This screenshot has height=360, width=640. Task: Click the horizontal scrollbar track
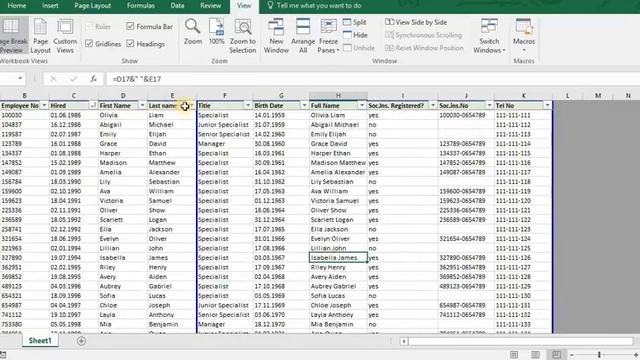click(520, 341)
